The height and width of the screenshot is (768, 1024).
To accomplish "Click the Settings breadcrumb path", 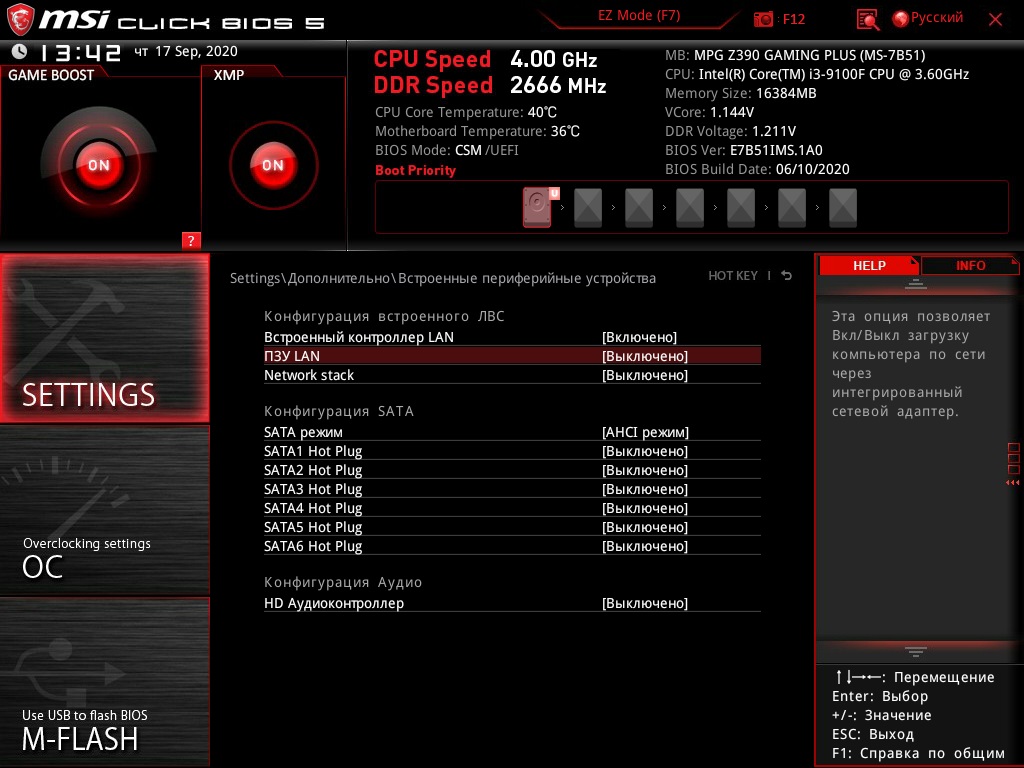I will pos(443,278).
